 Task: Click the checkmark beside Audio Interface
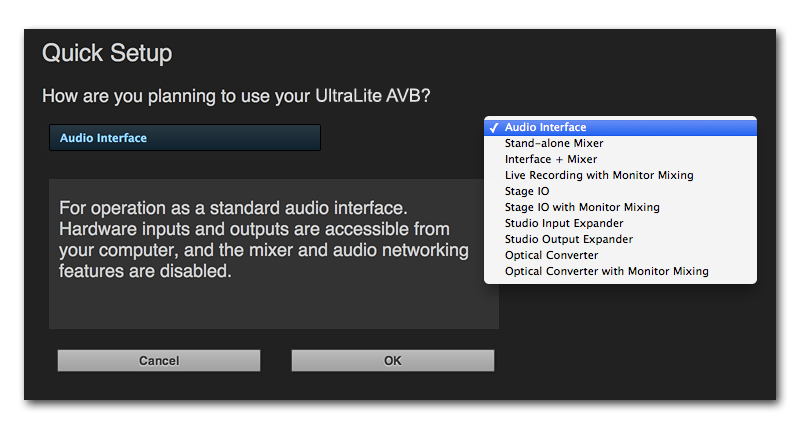(493, 128)
